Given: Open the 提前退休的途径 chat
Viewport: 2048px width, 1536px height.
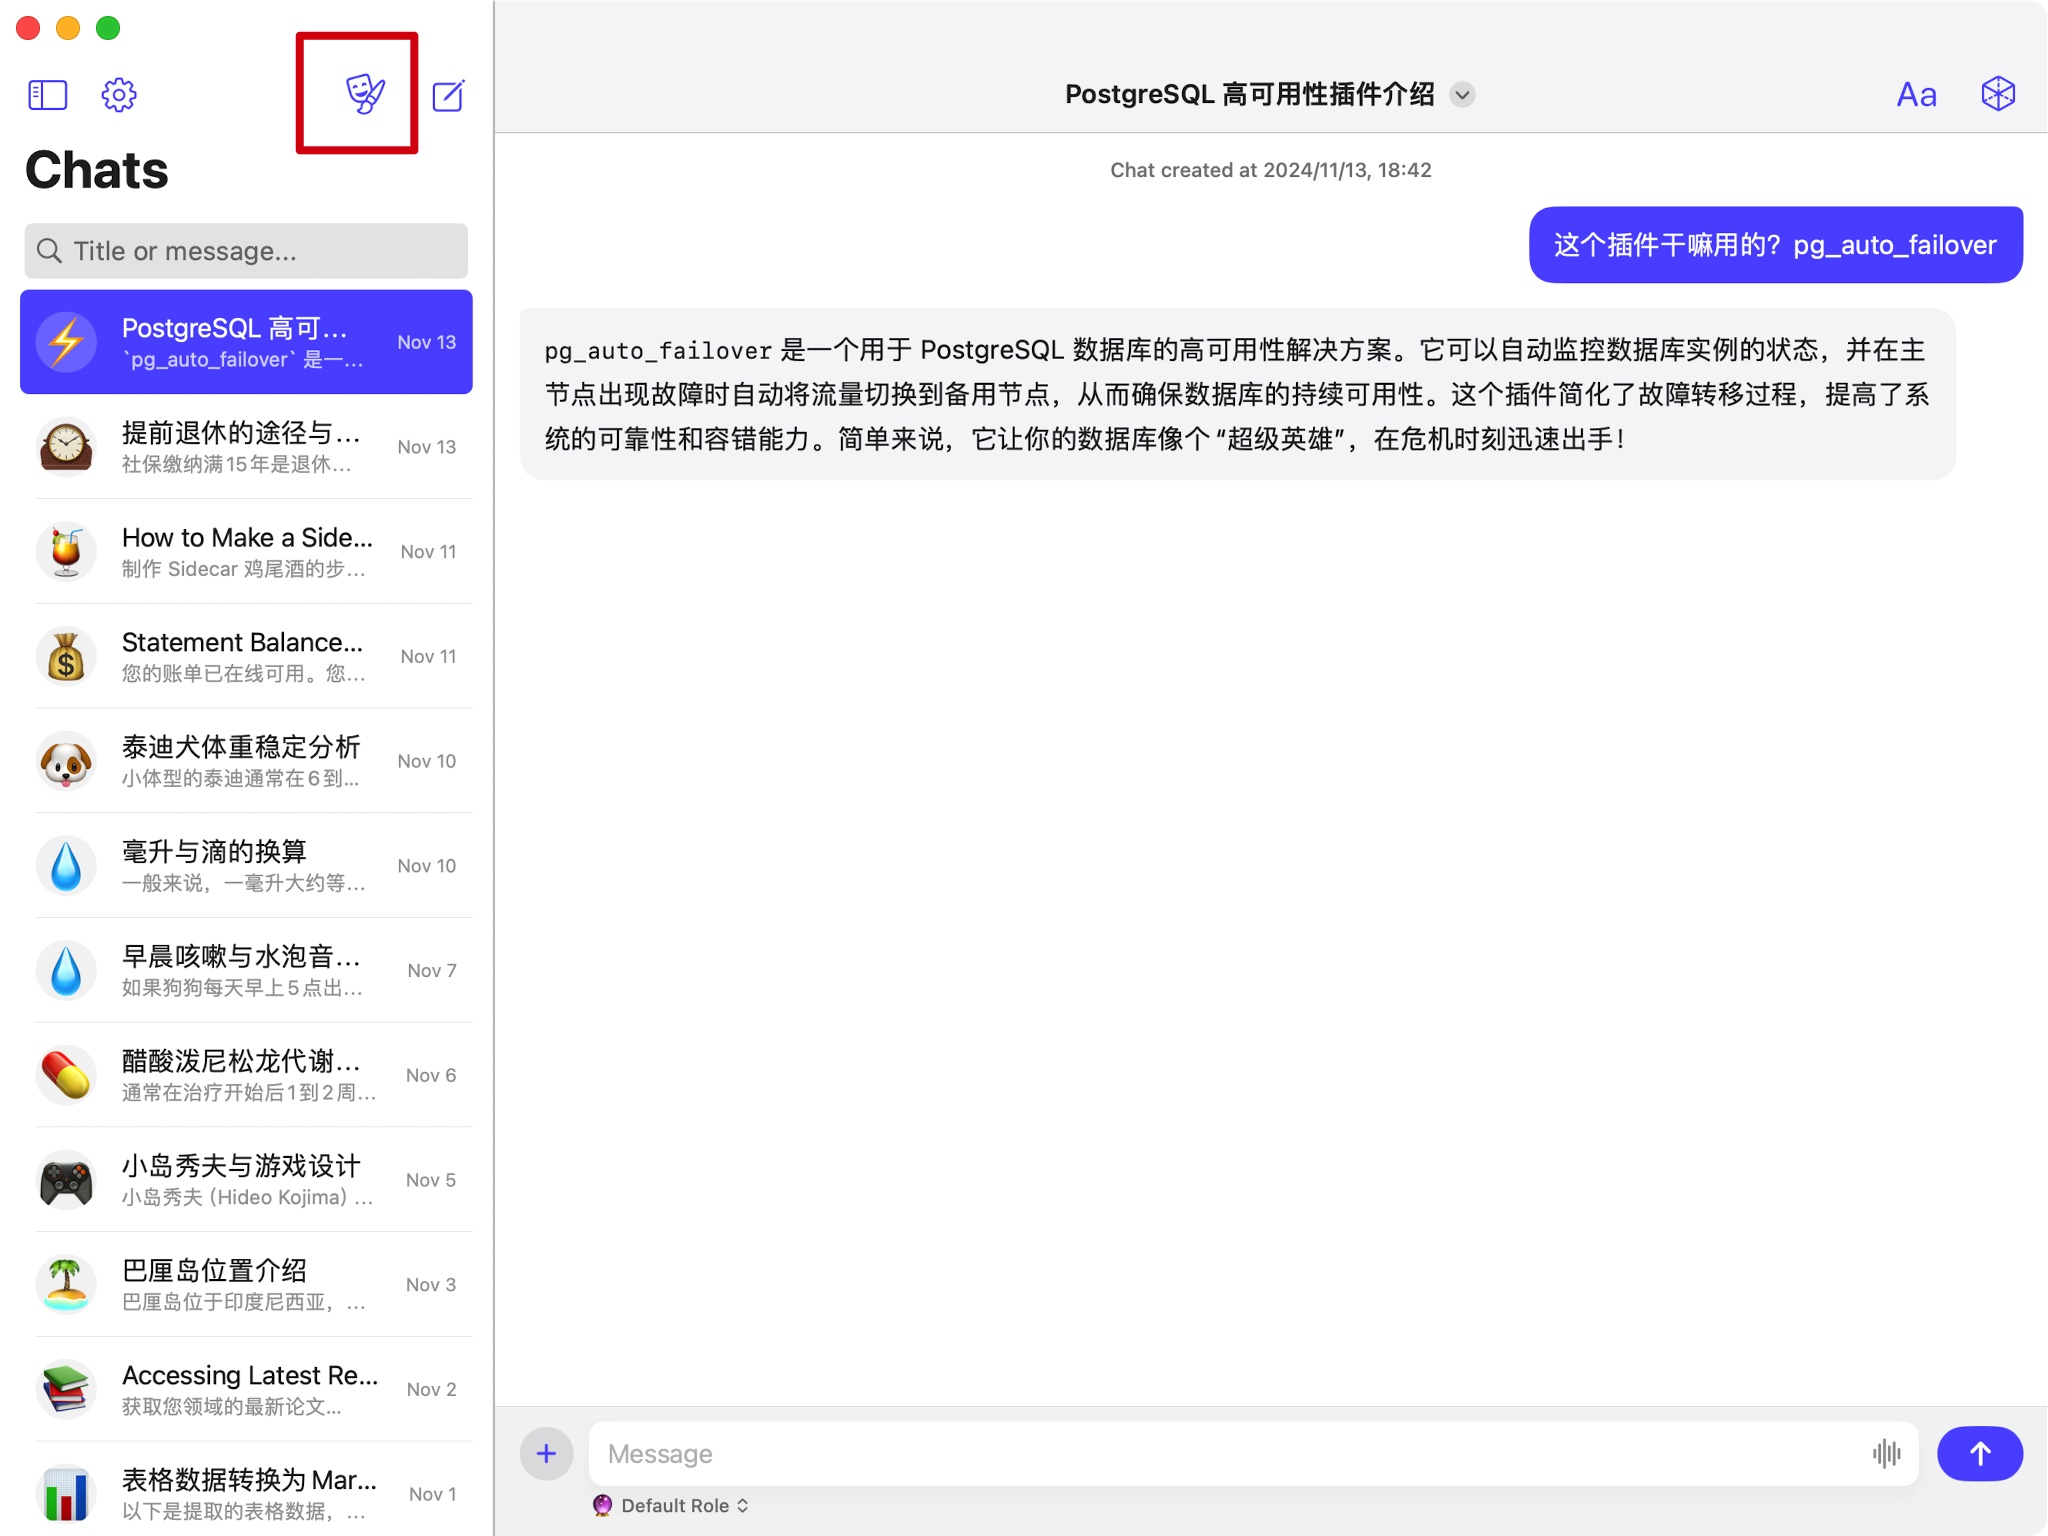Looking at the screenshot, I should click(x=246, y=447).
